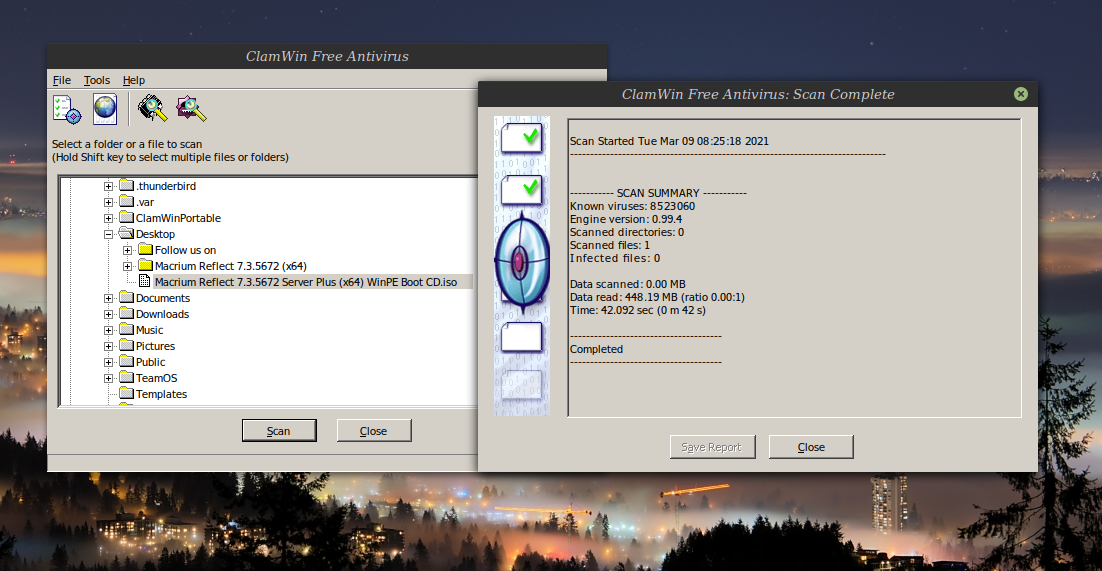
Task: Click the 'Infected files: 0' line
Action: click(614, 259)
